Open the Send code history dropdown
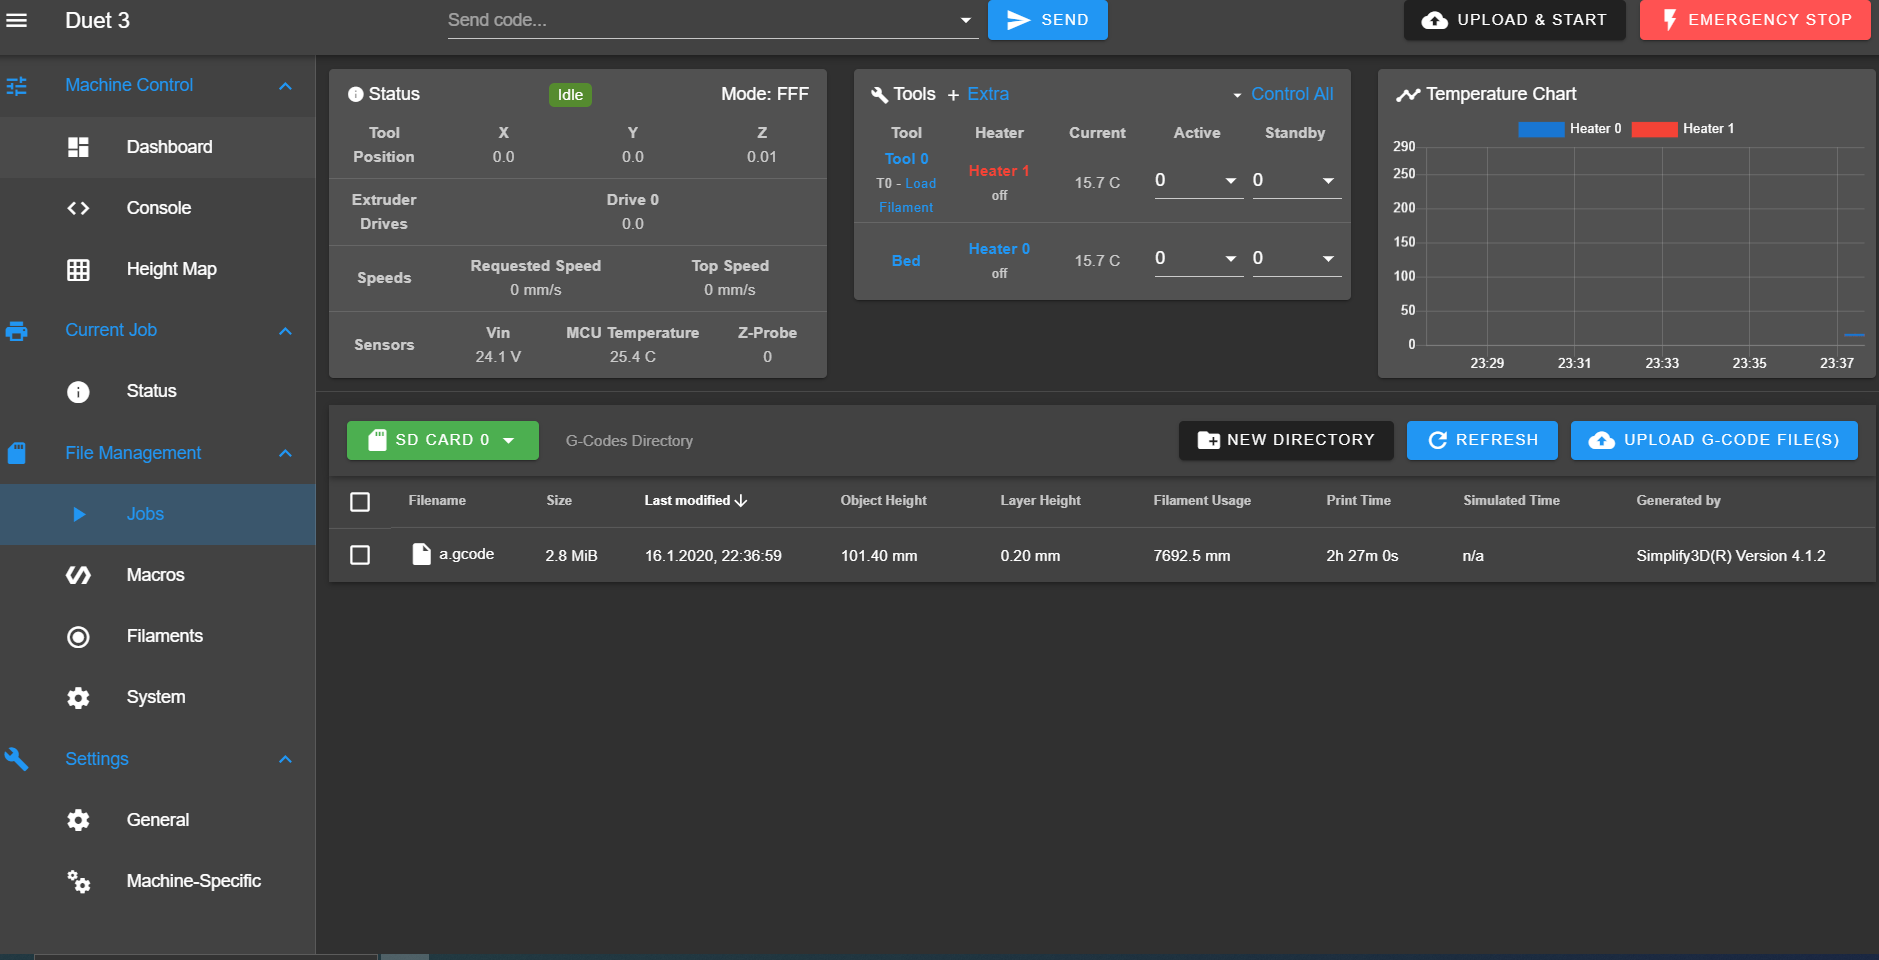Screen dimensions: 1879x960 pos(966,20)
